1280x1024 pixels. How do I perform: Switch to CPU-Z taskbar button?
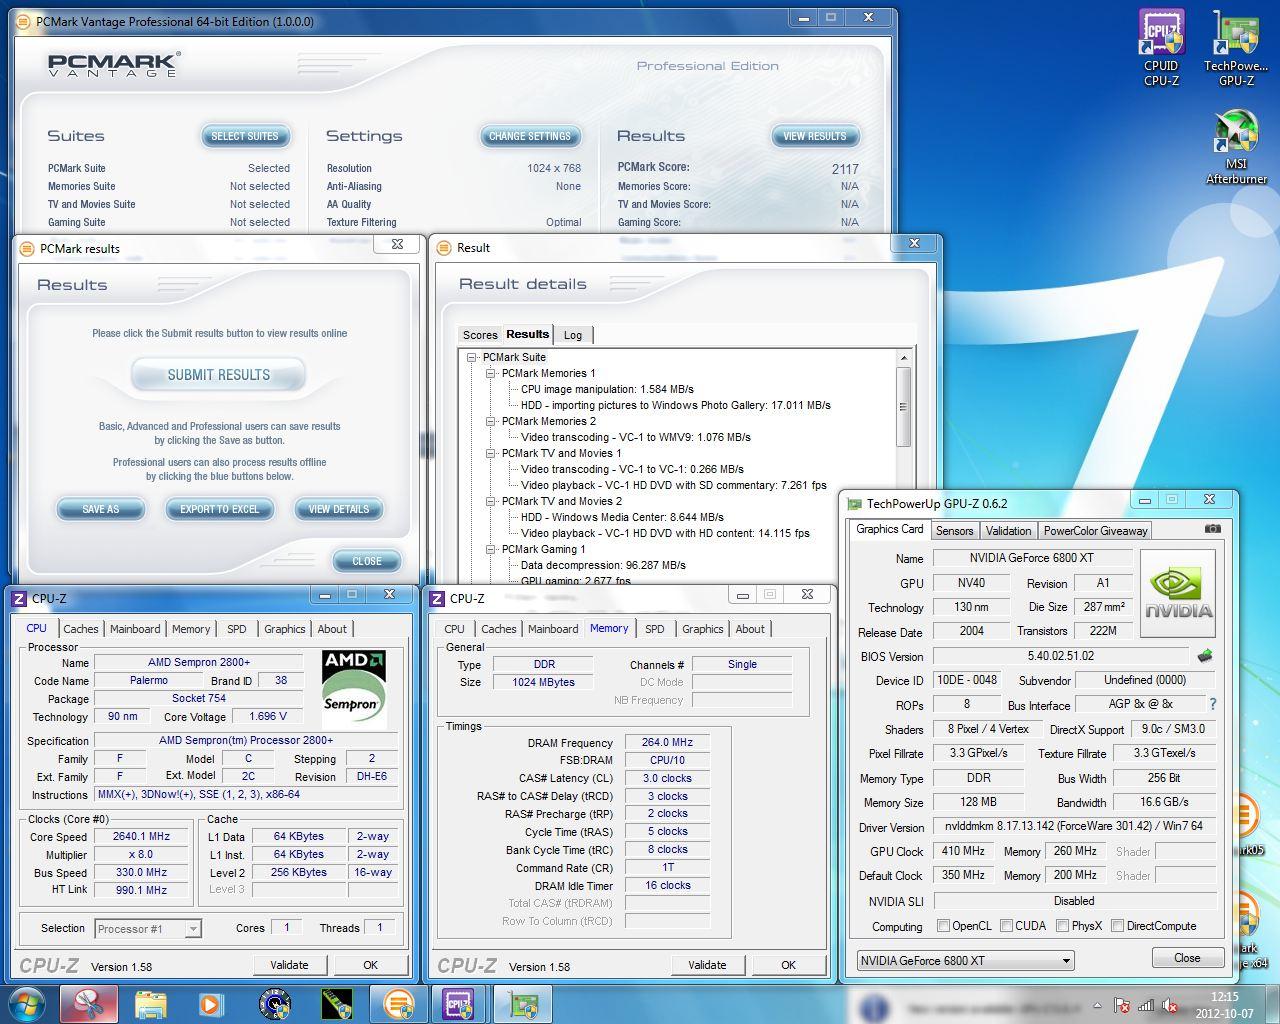(x=459, y=1004)
